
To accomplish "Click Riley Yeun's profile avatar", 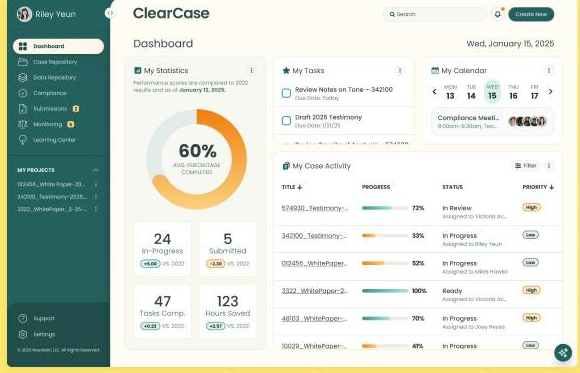I will (24, 14).
